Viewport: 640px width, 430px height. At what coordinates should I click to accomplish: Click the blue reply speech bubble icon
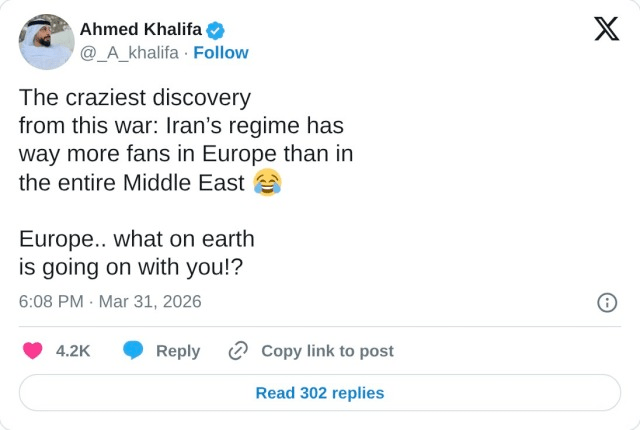[x=134, y=351]
